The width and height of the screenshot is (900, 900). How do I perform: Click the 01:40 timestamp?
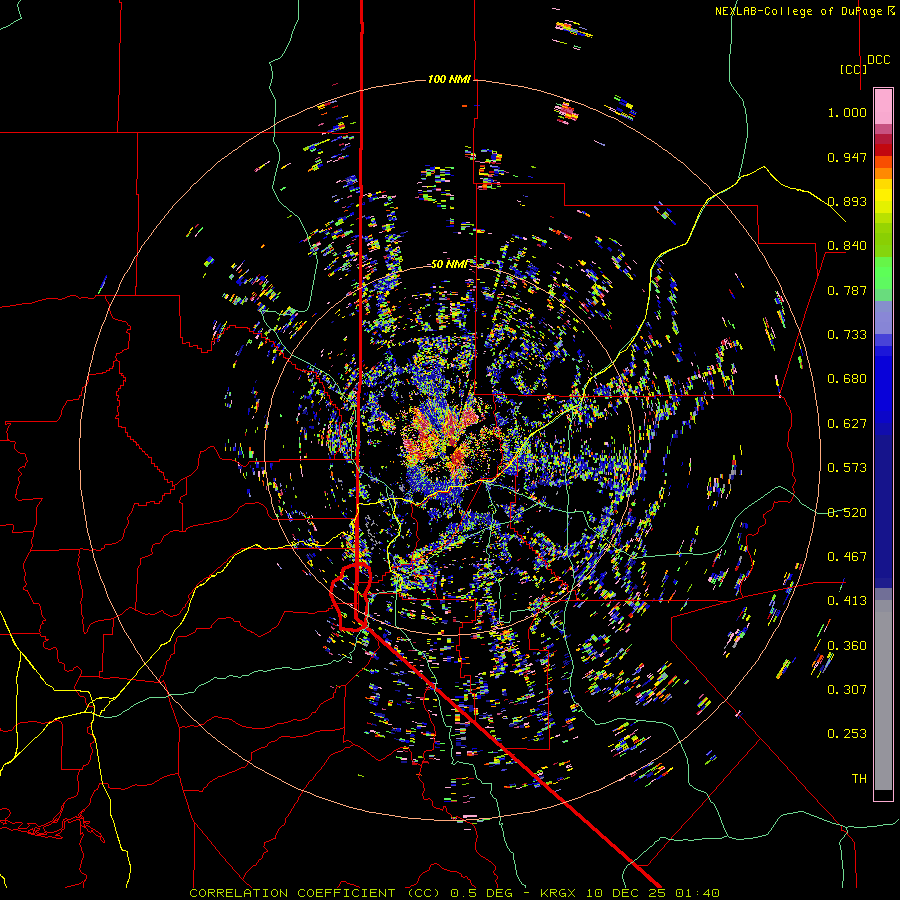[x=697, y=893]
